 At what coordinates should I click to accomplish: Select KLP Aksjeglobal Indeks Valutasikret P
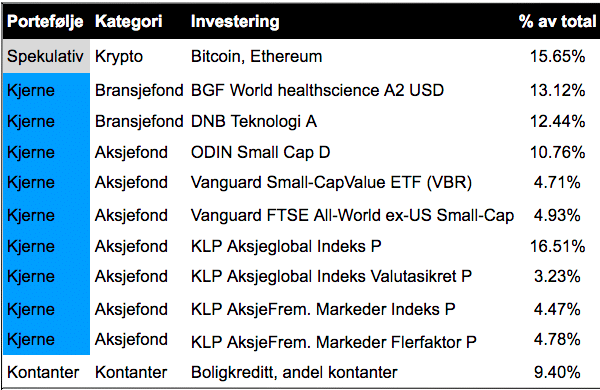331,276
